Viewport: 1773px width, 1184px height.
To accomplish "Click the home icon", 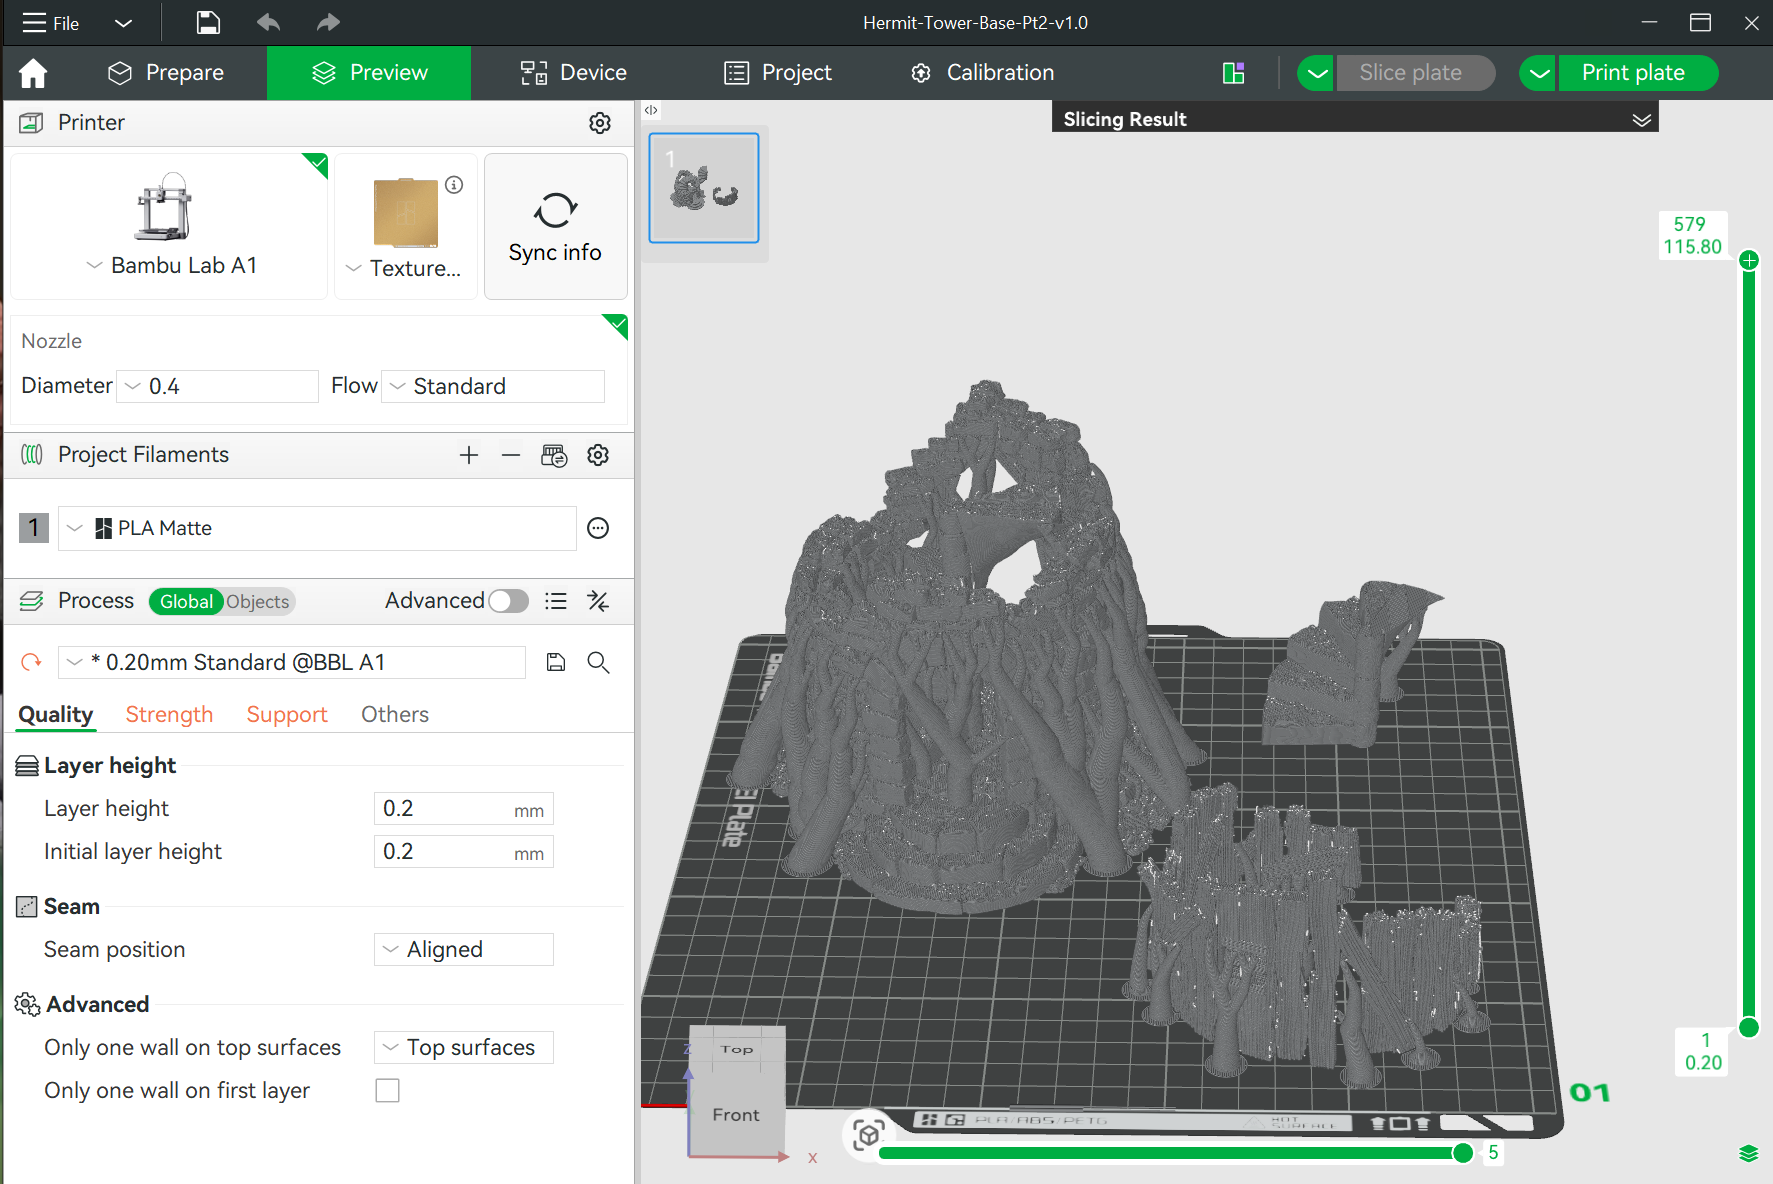I will (33, 73).
